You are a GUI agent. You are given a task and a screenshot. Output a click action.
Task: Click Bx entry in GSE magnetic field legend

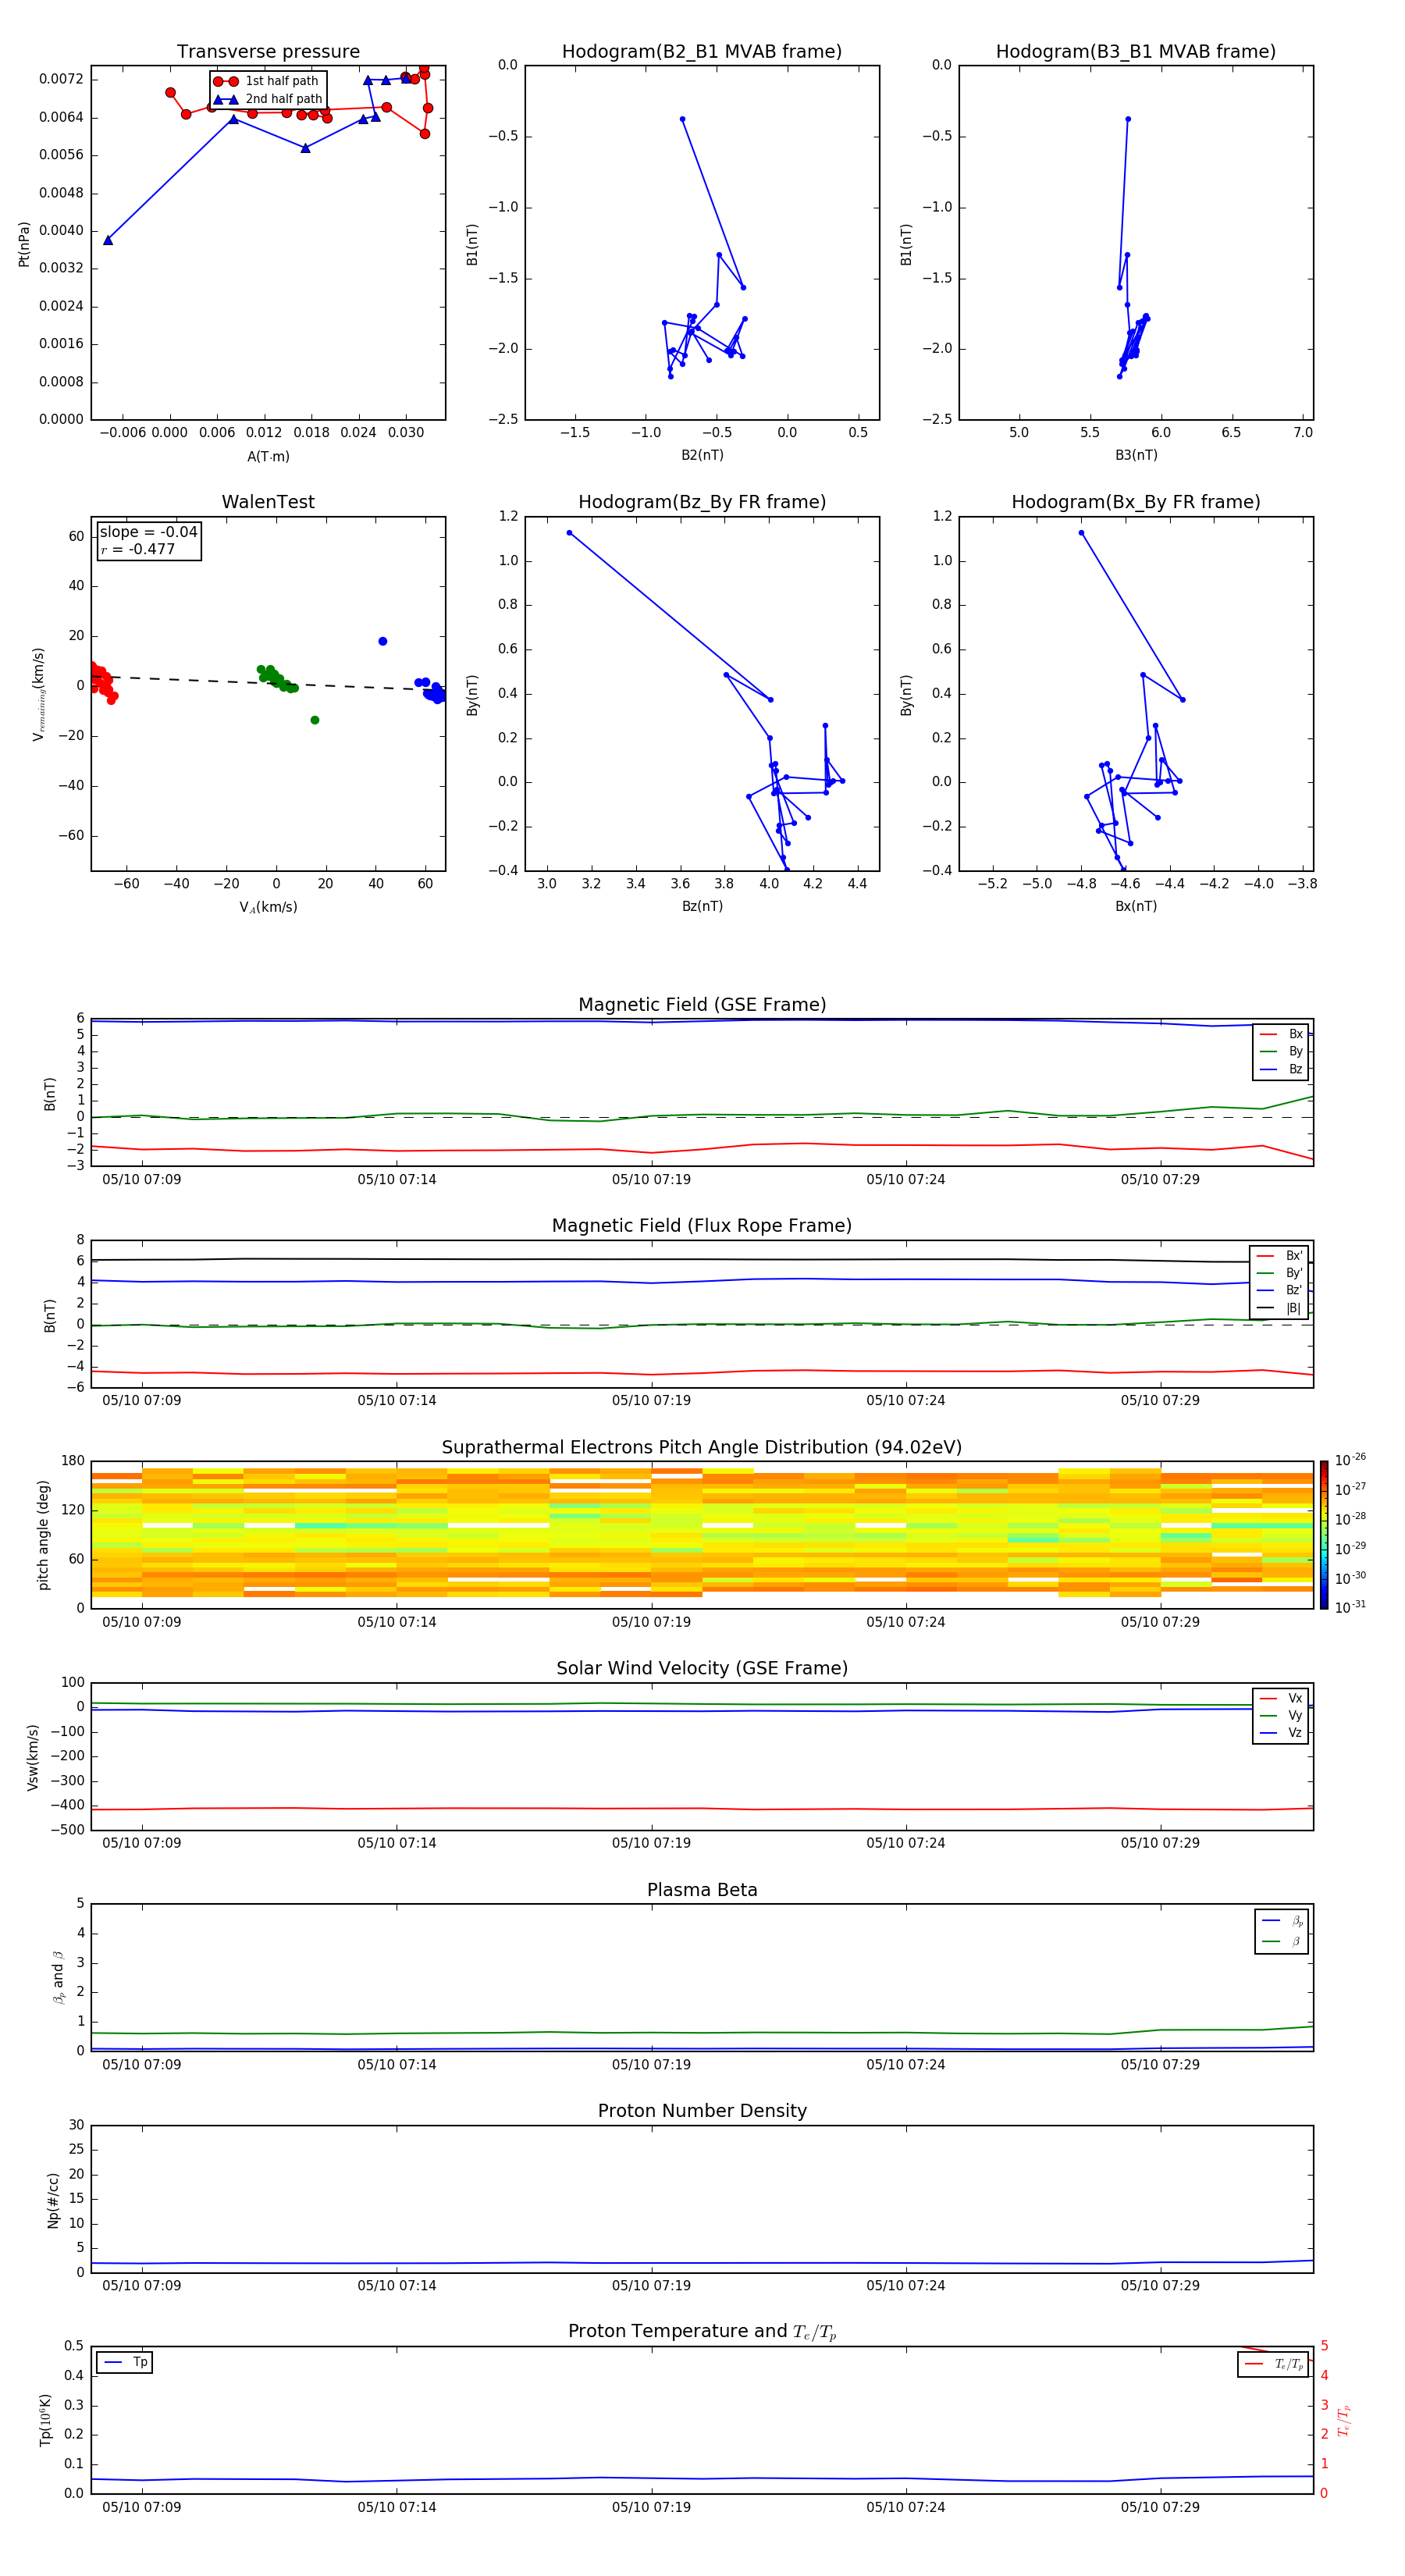click(x=1281, y=1034)
